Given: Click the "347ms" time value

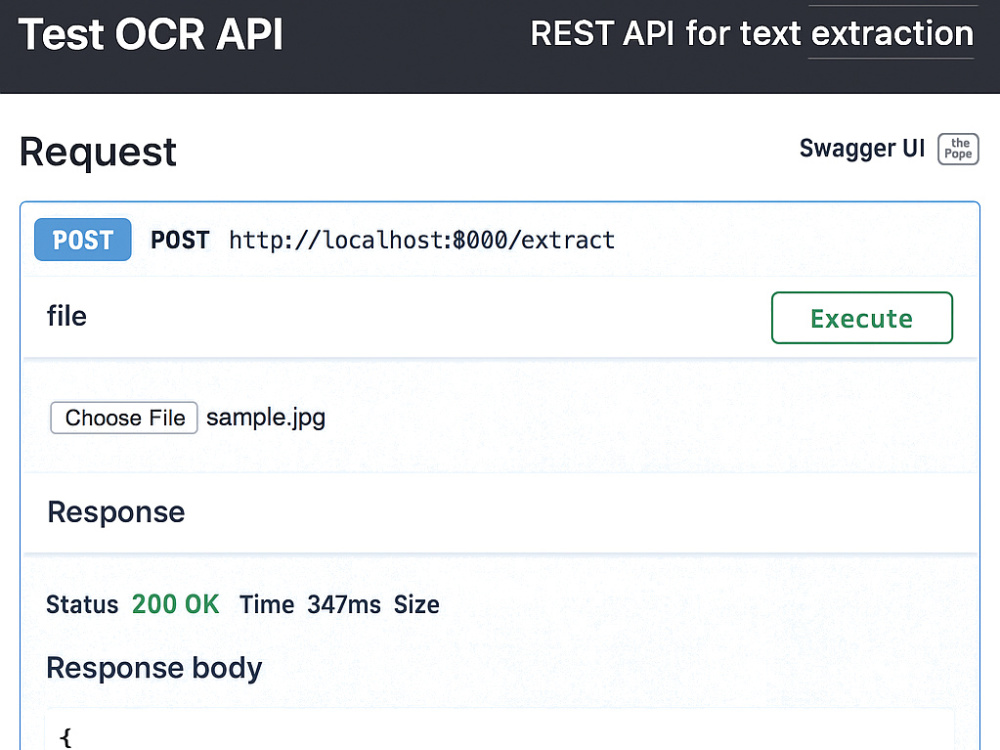Looking at the screenshot, I should click(344, 605).
